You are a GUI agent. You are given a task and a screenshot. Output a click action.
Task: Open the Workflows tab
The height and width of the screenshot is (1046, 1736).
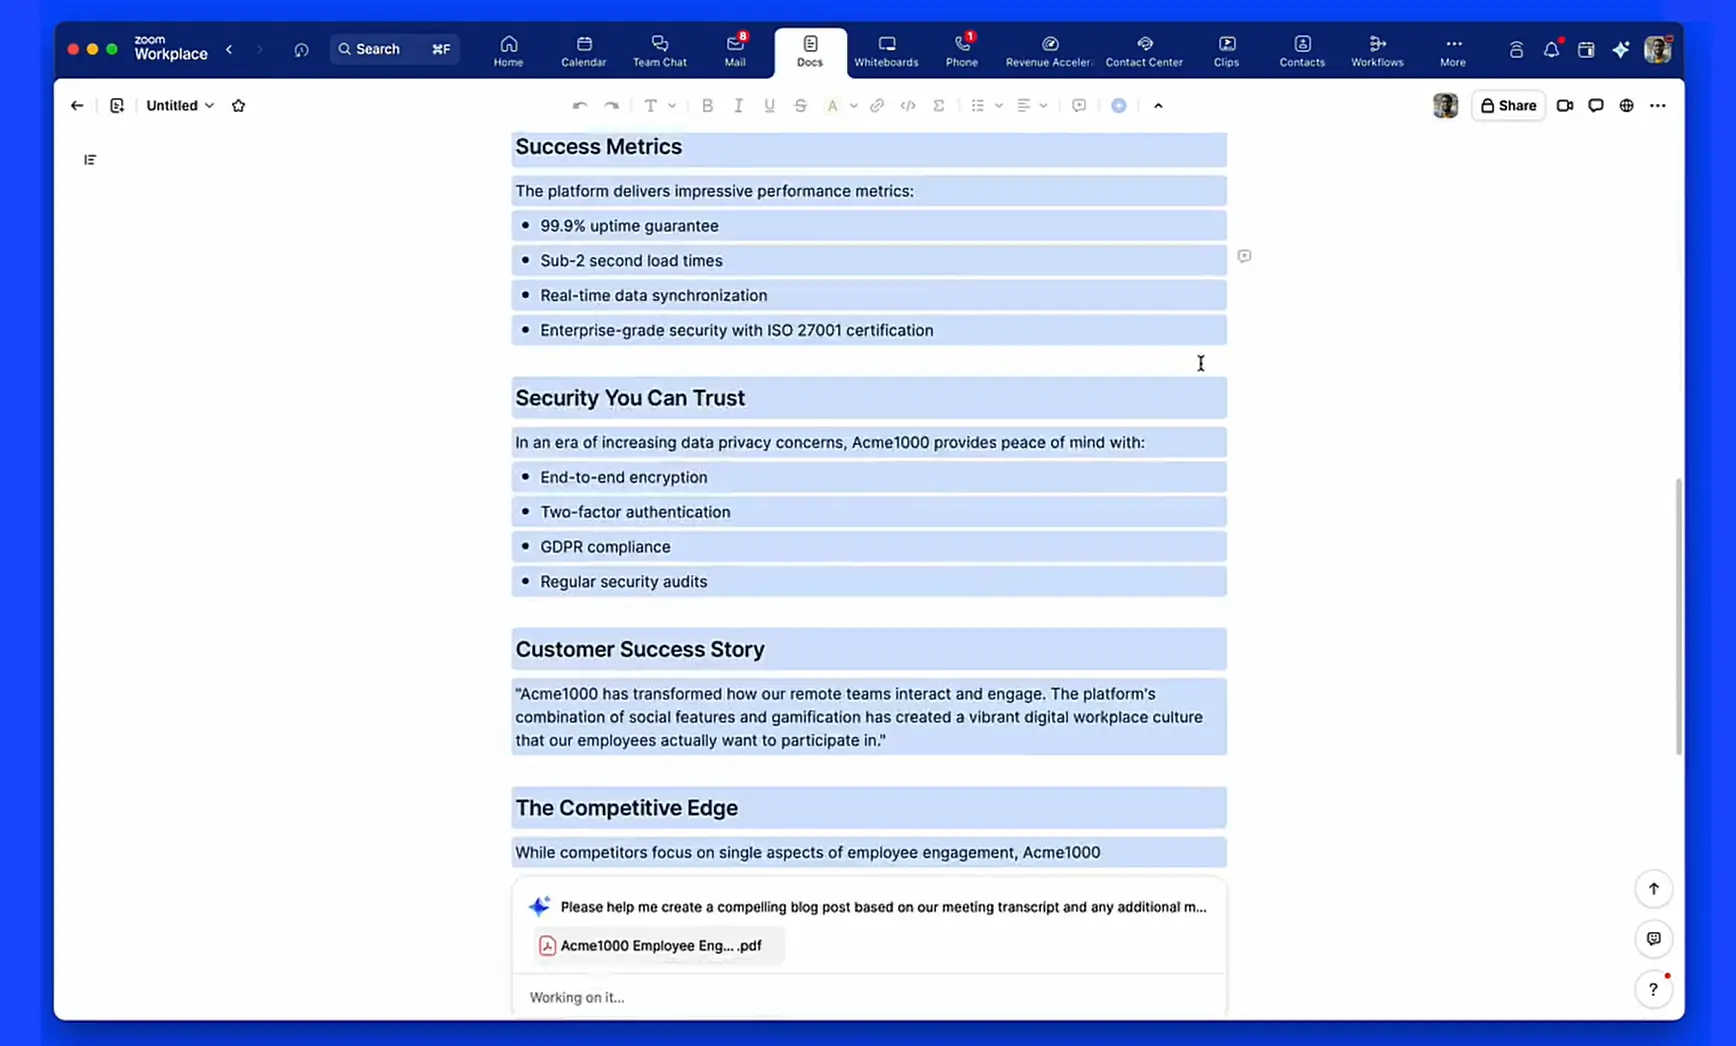click(x=1377, y=51)
